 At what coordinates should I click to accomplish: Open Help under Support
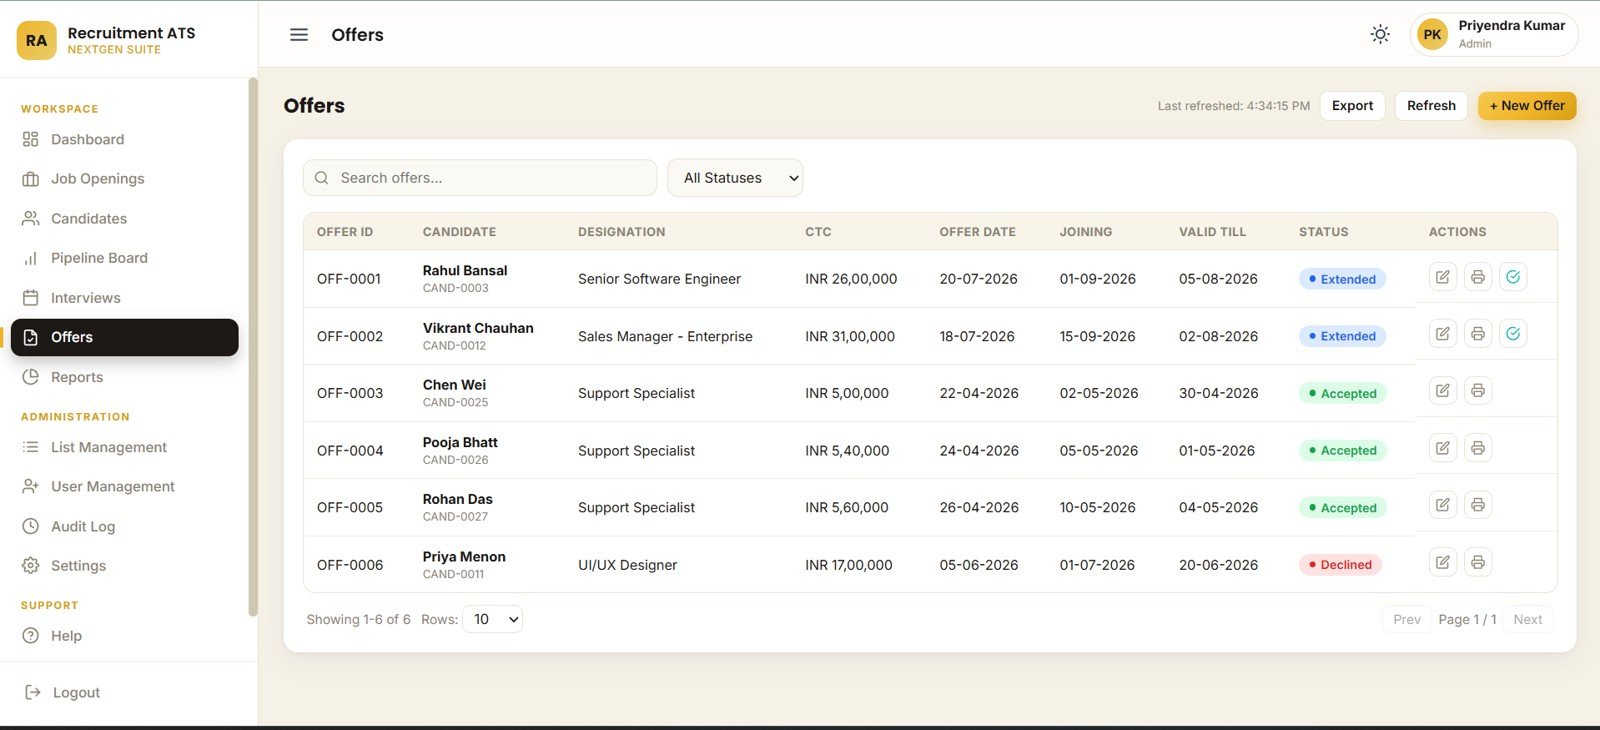click(125, 636)
